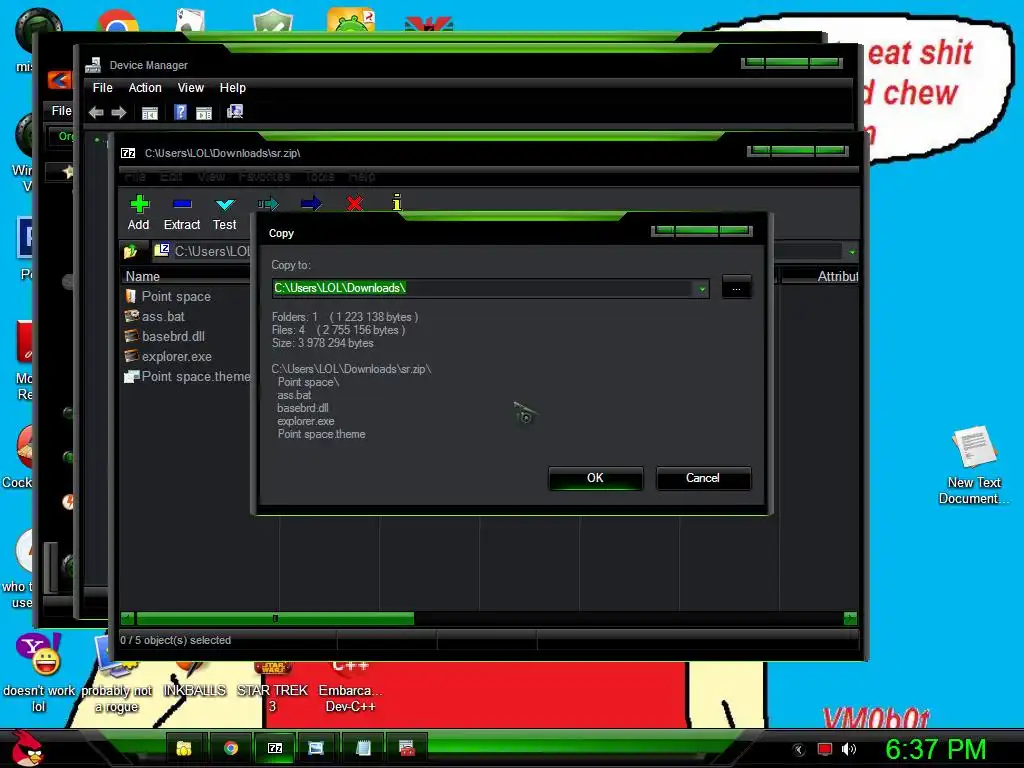Click the '0 / 5 object(s) selected' status text

point(175,640)
